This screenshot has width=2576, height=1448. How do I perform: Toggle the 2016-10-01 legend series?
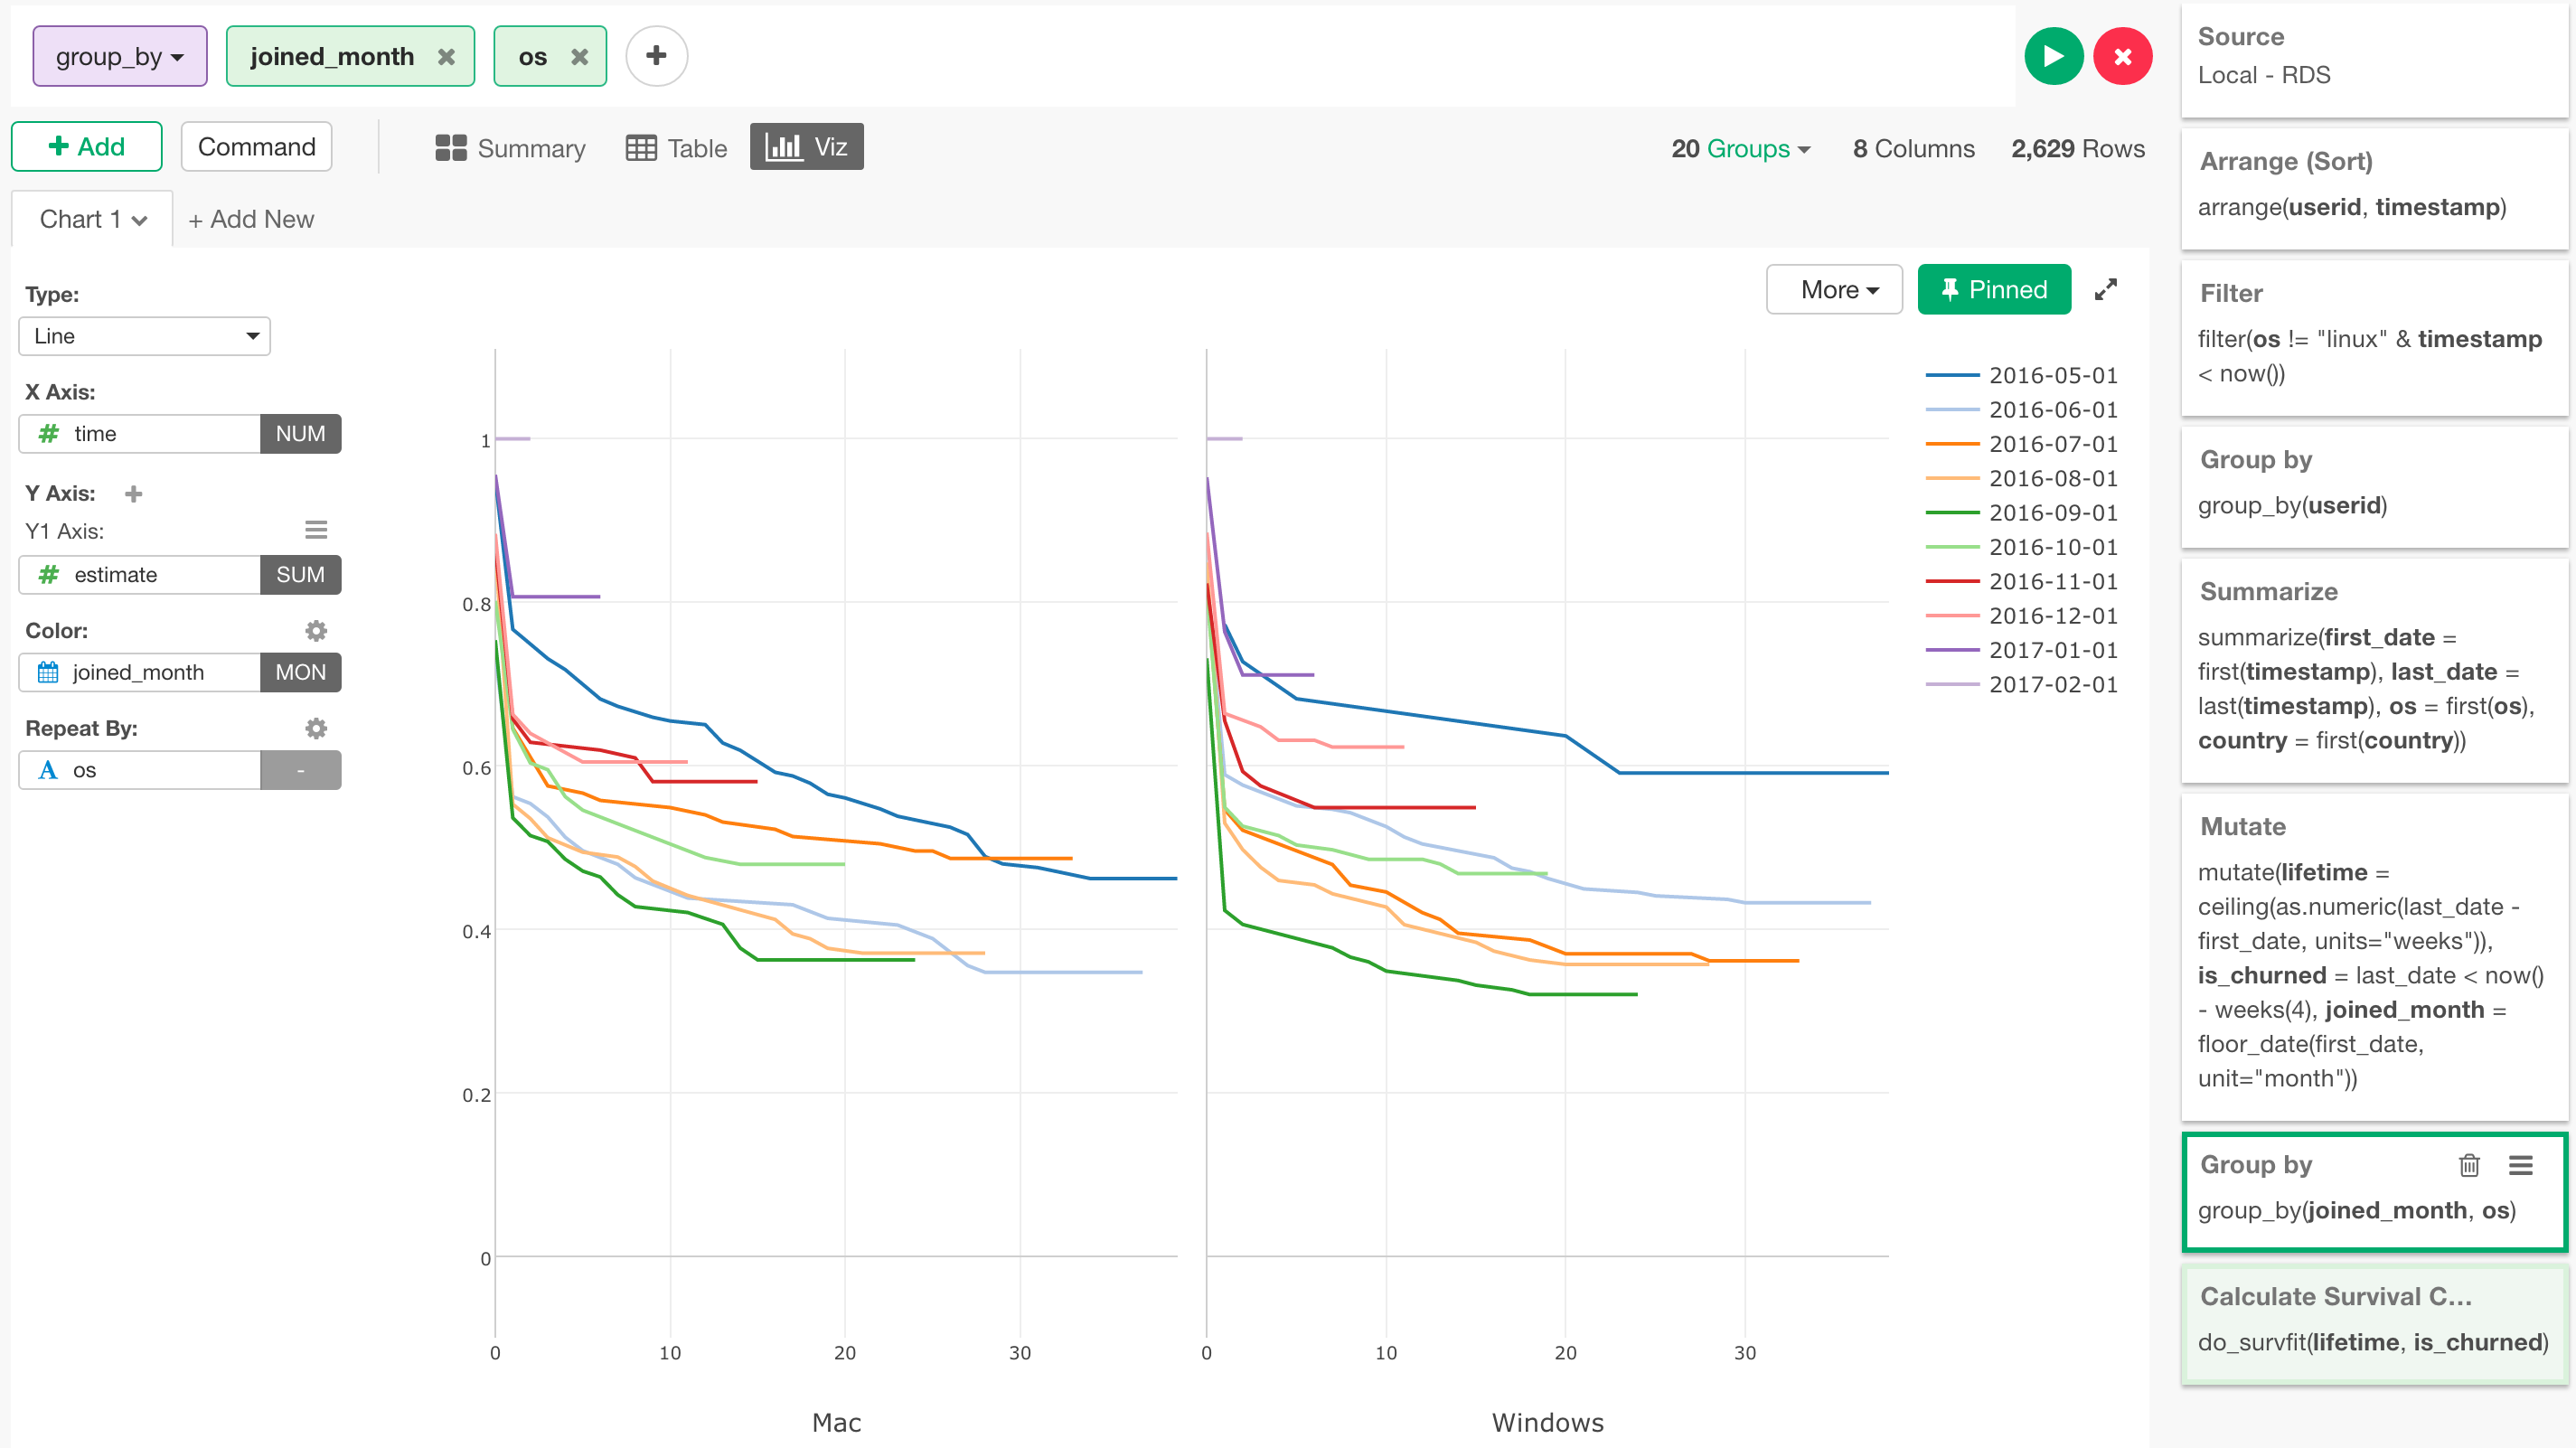click(x=2022, y=547)
